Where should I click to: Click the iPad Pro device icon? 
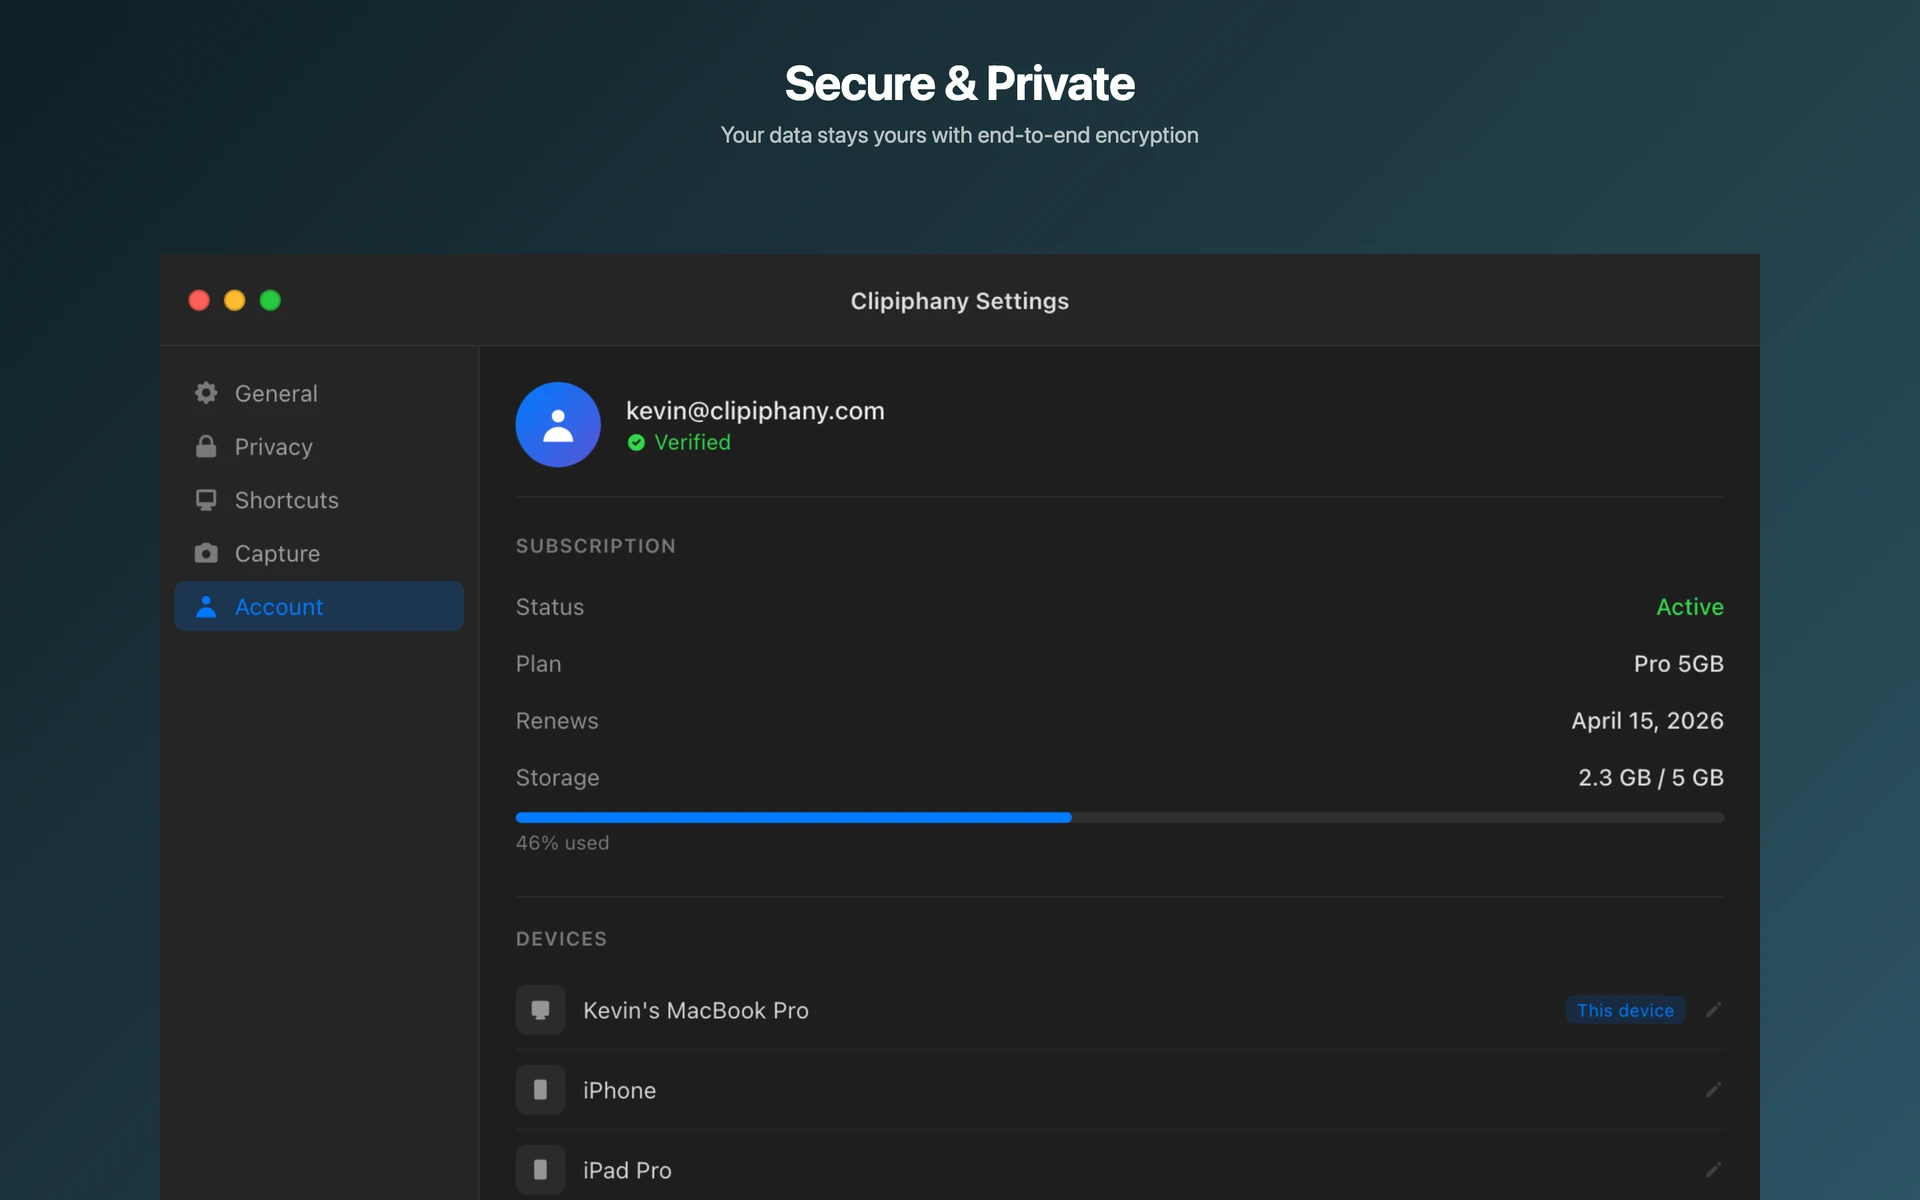tap(540, 1170)
